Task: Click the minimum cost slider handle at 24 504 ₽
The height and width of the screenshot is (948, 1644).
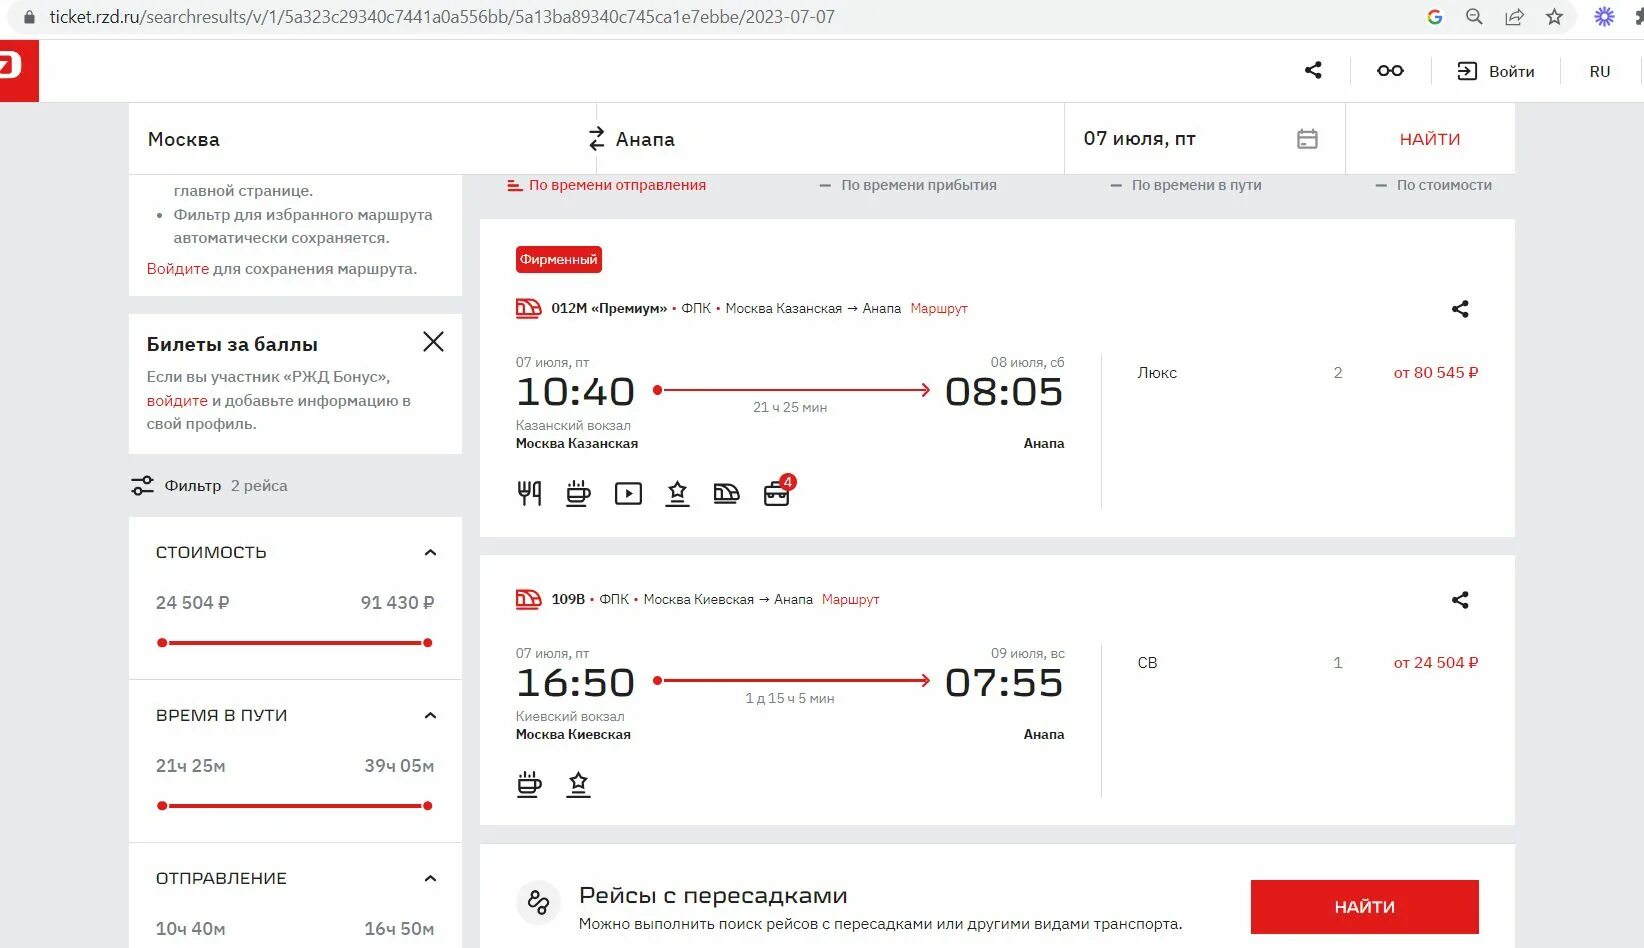Action: (x=162, y=643)
